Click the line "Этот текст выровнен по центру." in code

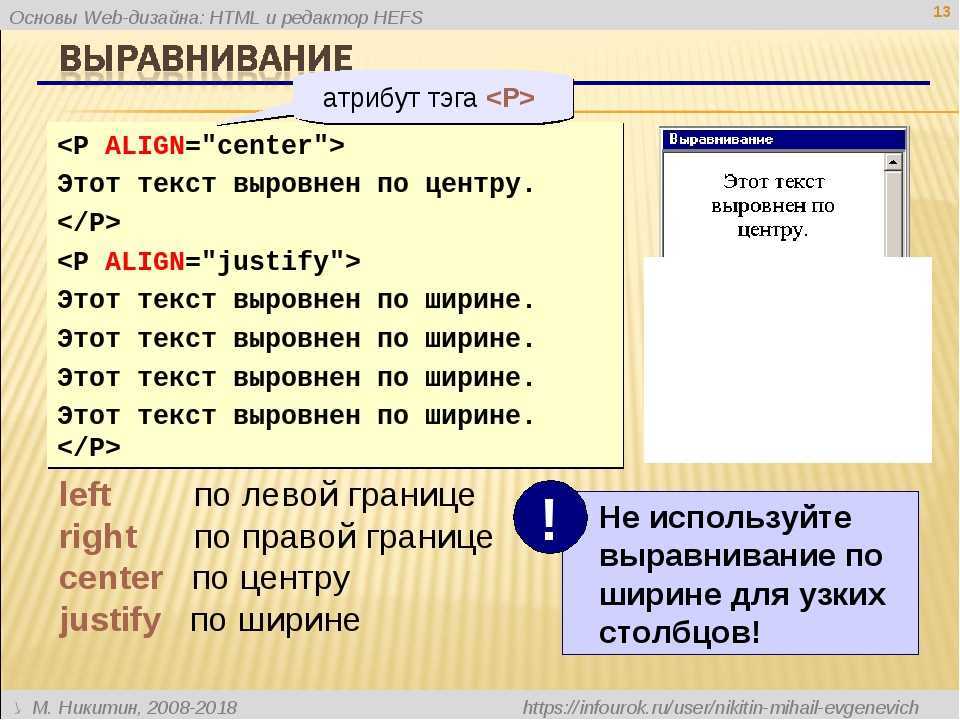(296, 184)
